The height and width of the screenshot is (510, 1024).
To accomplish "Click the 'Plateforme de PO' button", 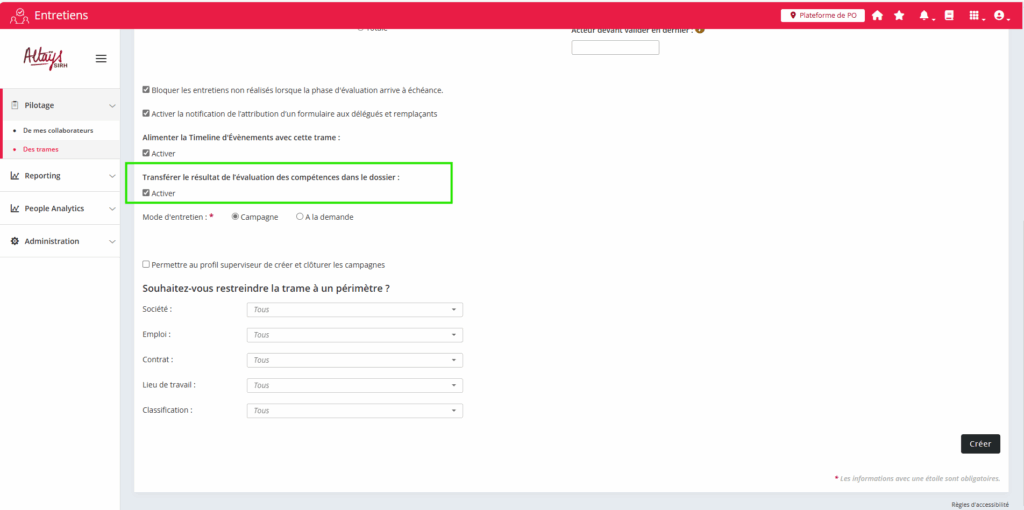I will pyautogui.click(x=822, y=16).
